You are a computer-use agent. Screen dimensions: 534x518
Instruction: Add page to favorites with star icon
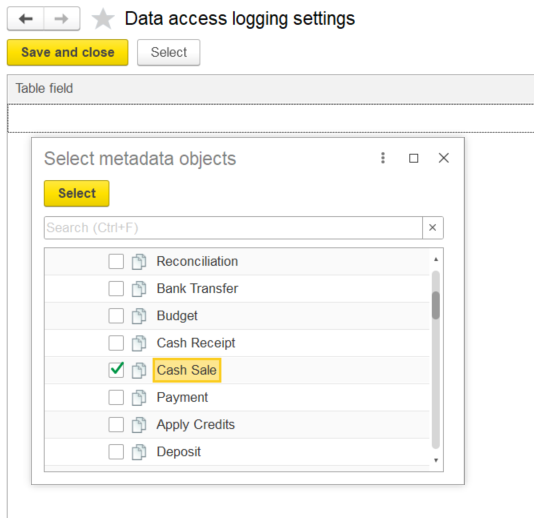(103, 19)
